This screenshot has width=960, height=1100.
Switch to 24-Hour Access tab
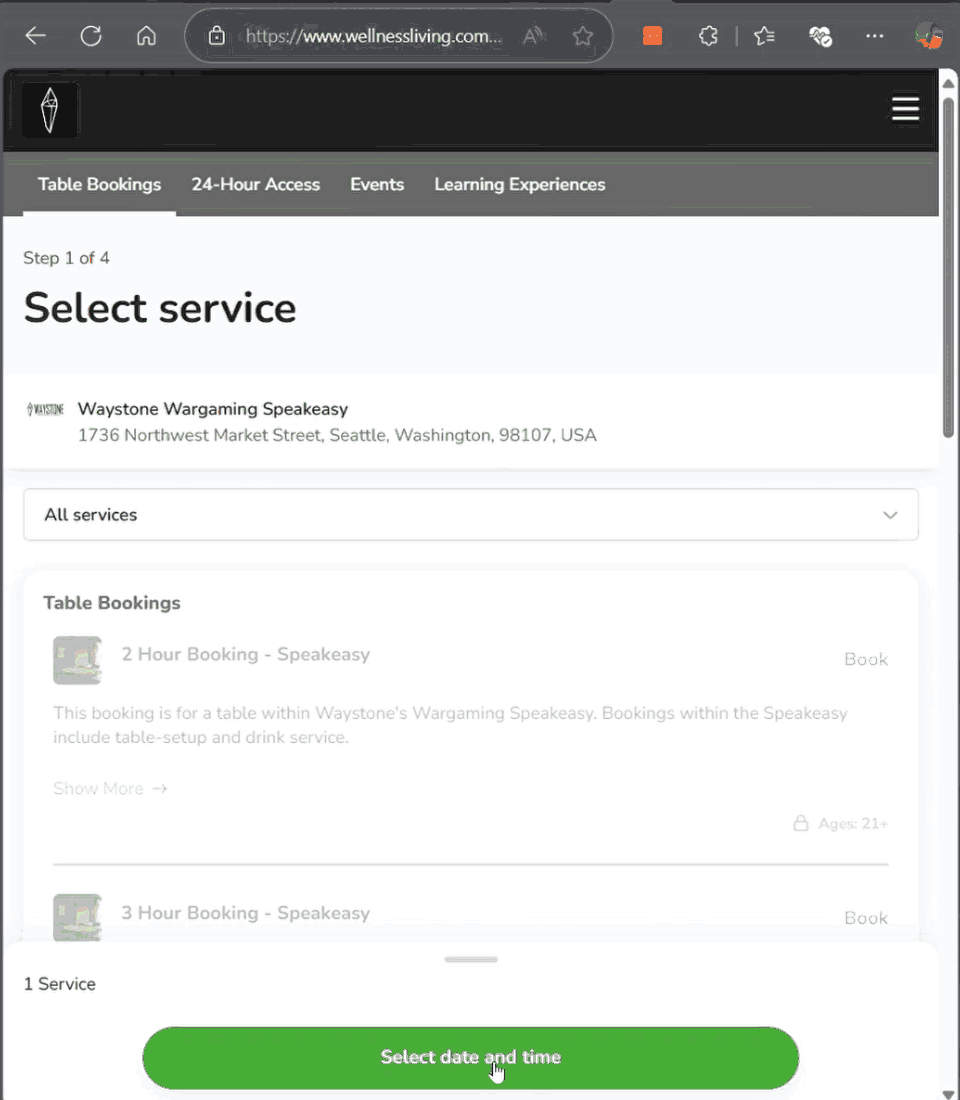tap(255, 185)
